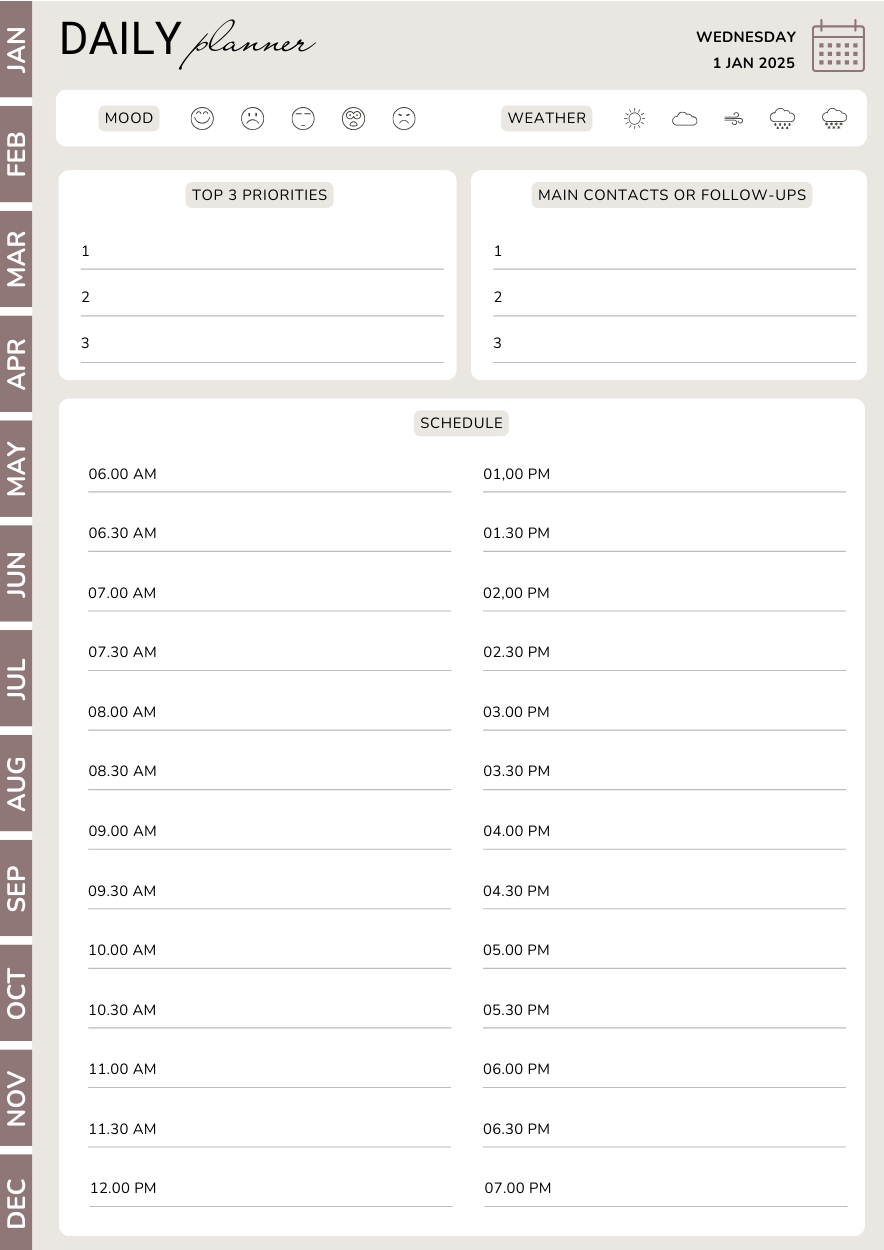The width and height of the screenshot is (884, 1250).
Task: Mark the sunny weather icon
Action: point(634,119)
